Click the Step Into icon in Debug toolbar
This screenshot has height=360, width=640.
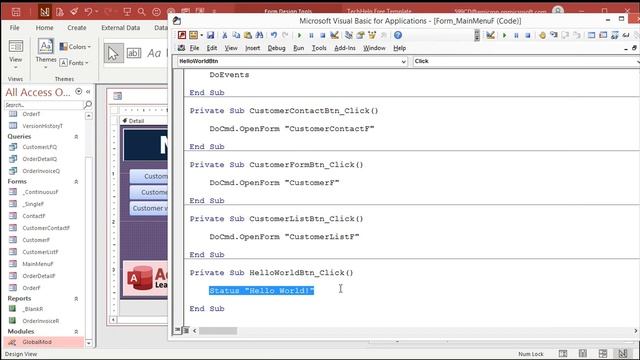tap(554, 36)
